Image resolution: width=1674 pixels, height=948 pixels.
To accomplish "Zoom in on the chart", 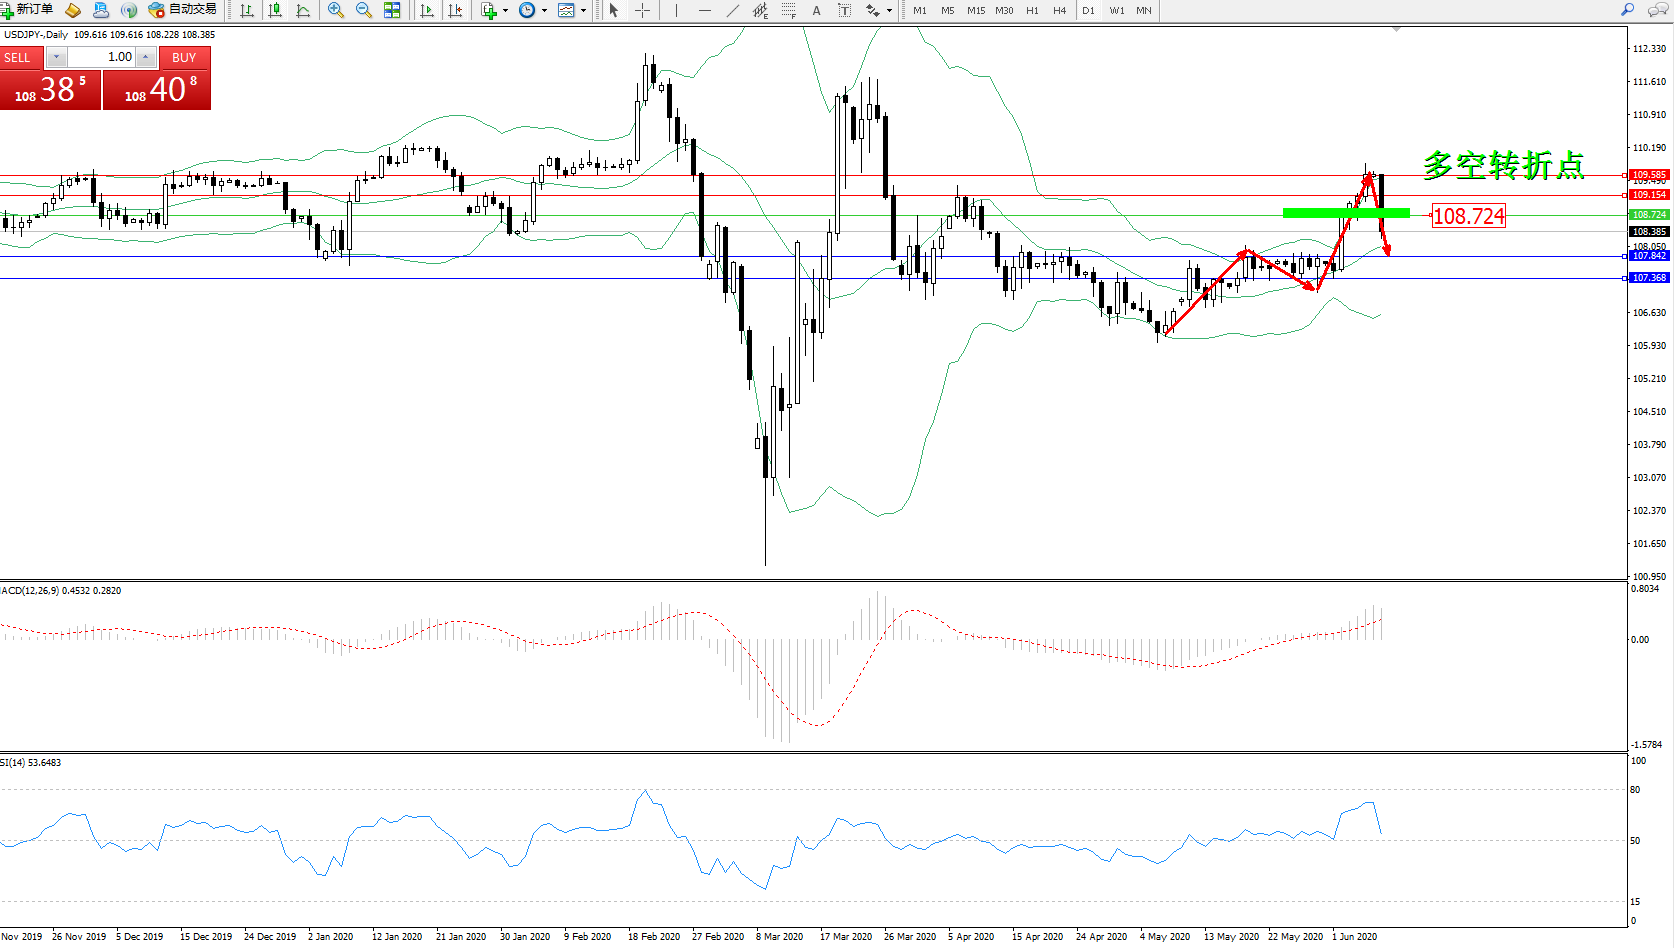I will click(336, 10).
